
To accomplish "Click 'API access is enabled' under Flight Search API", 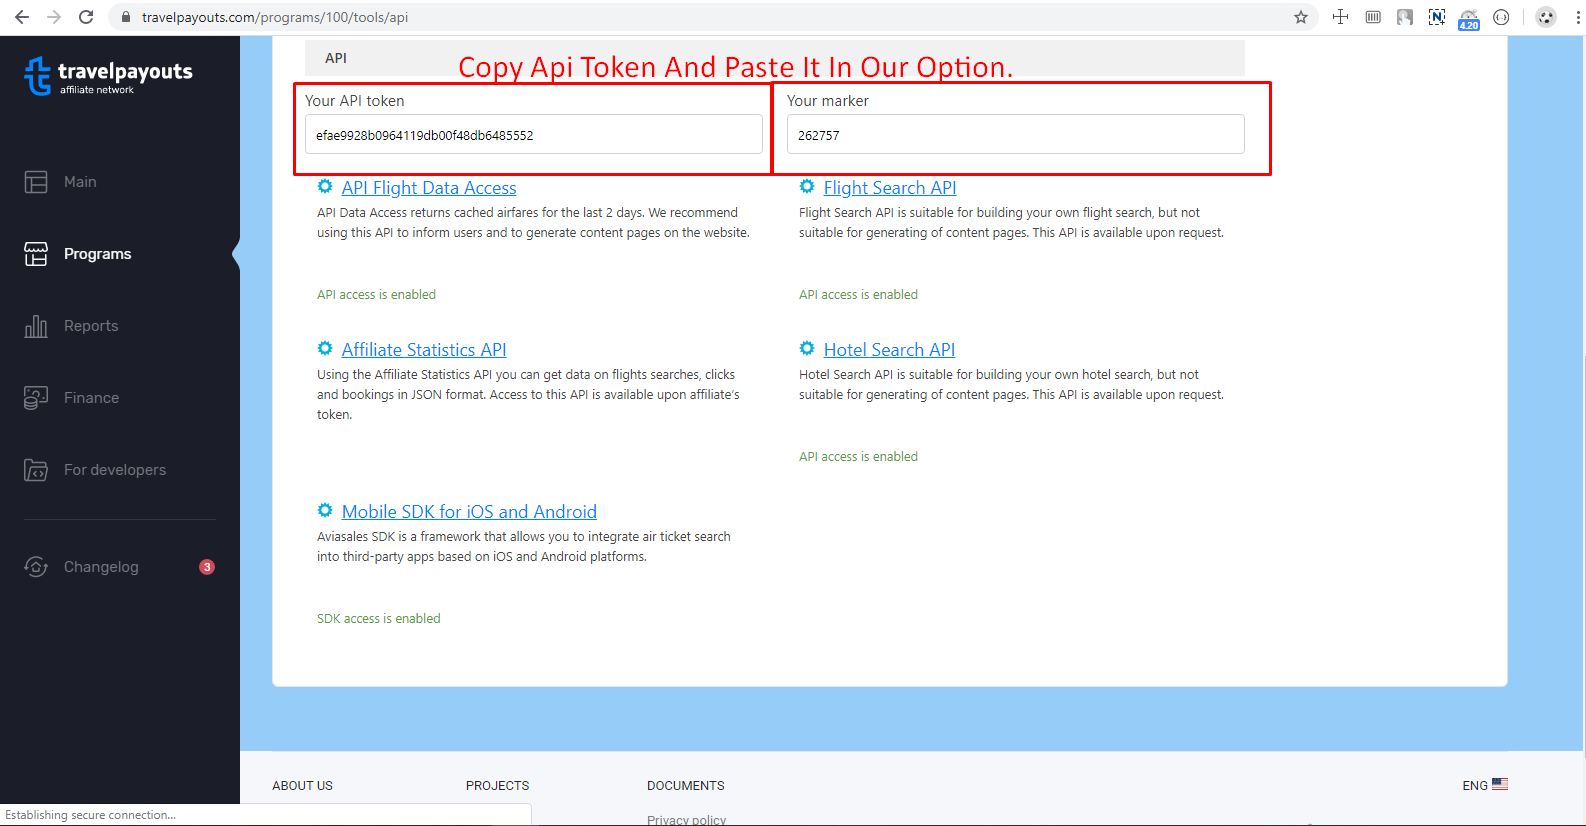I will (x=858, y=295).
